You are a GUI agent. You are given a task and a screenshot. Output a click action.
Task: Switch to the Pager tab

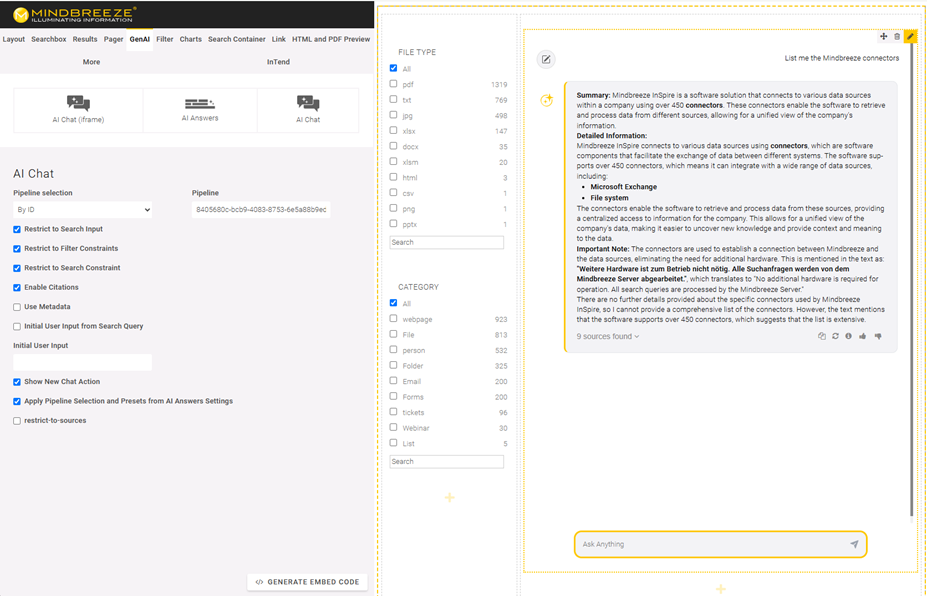point(114,40)
